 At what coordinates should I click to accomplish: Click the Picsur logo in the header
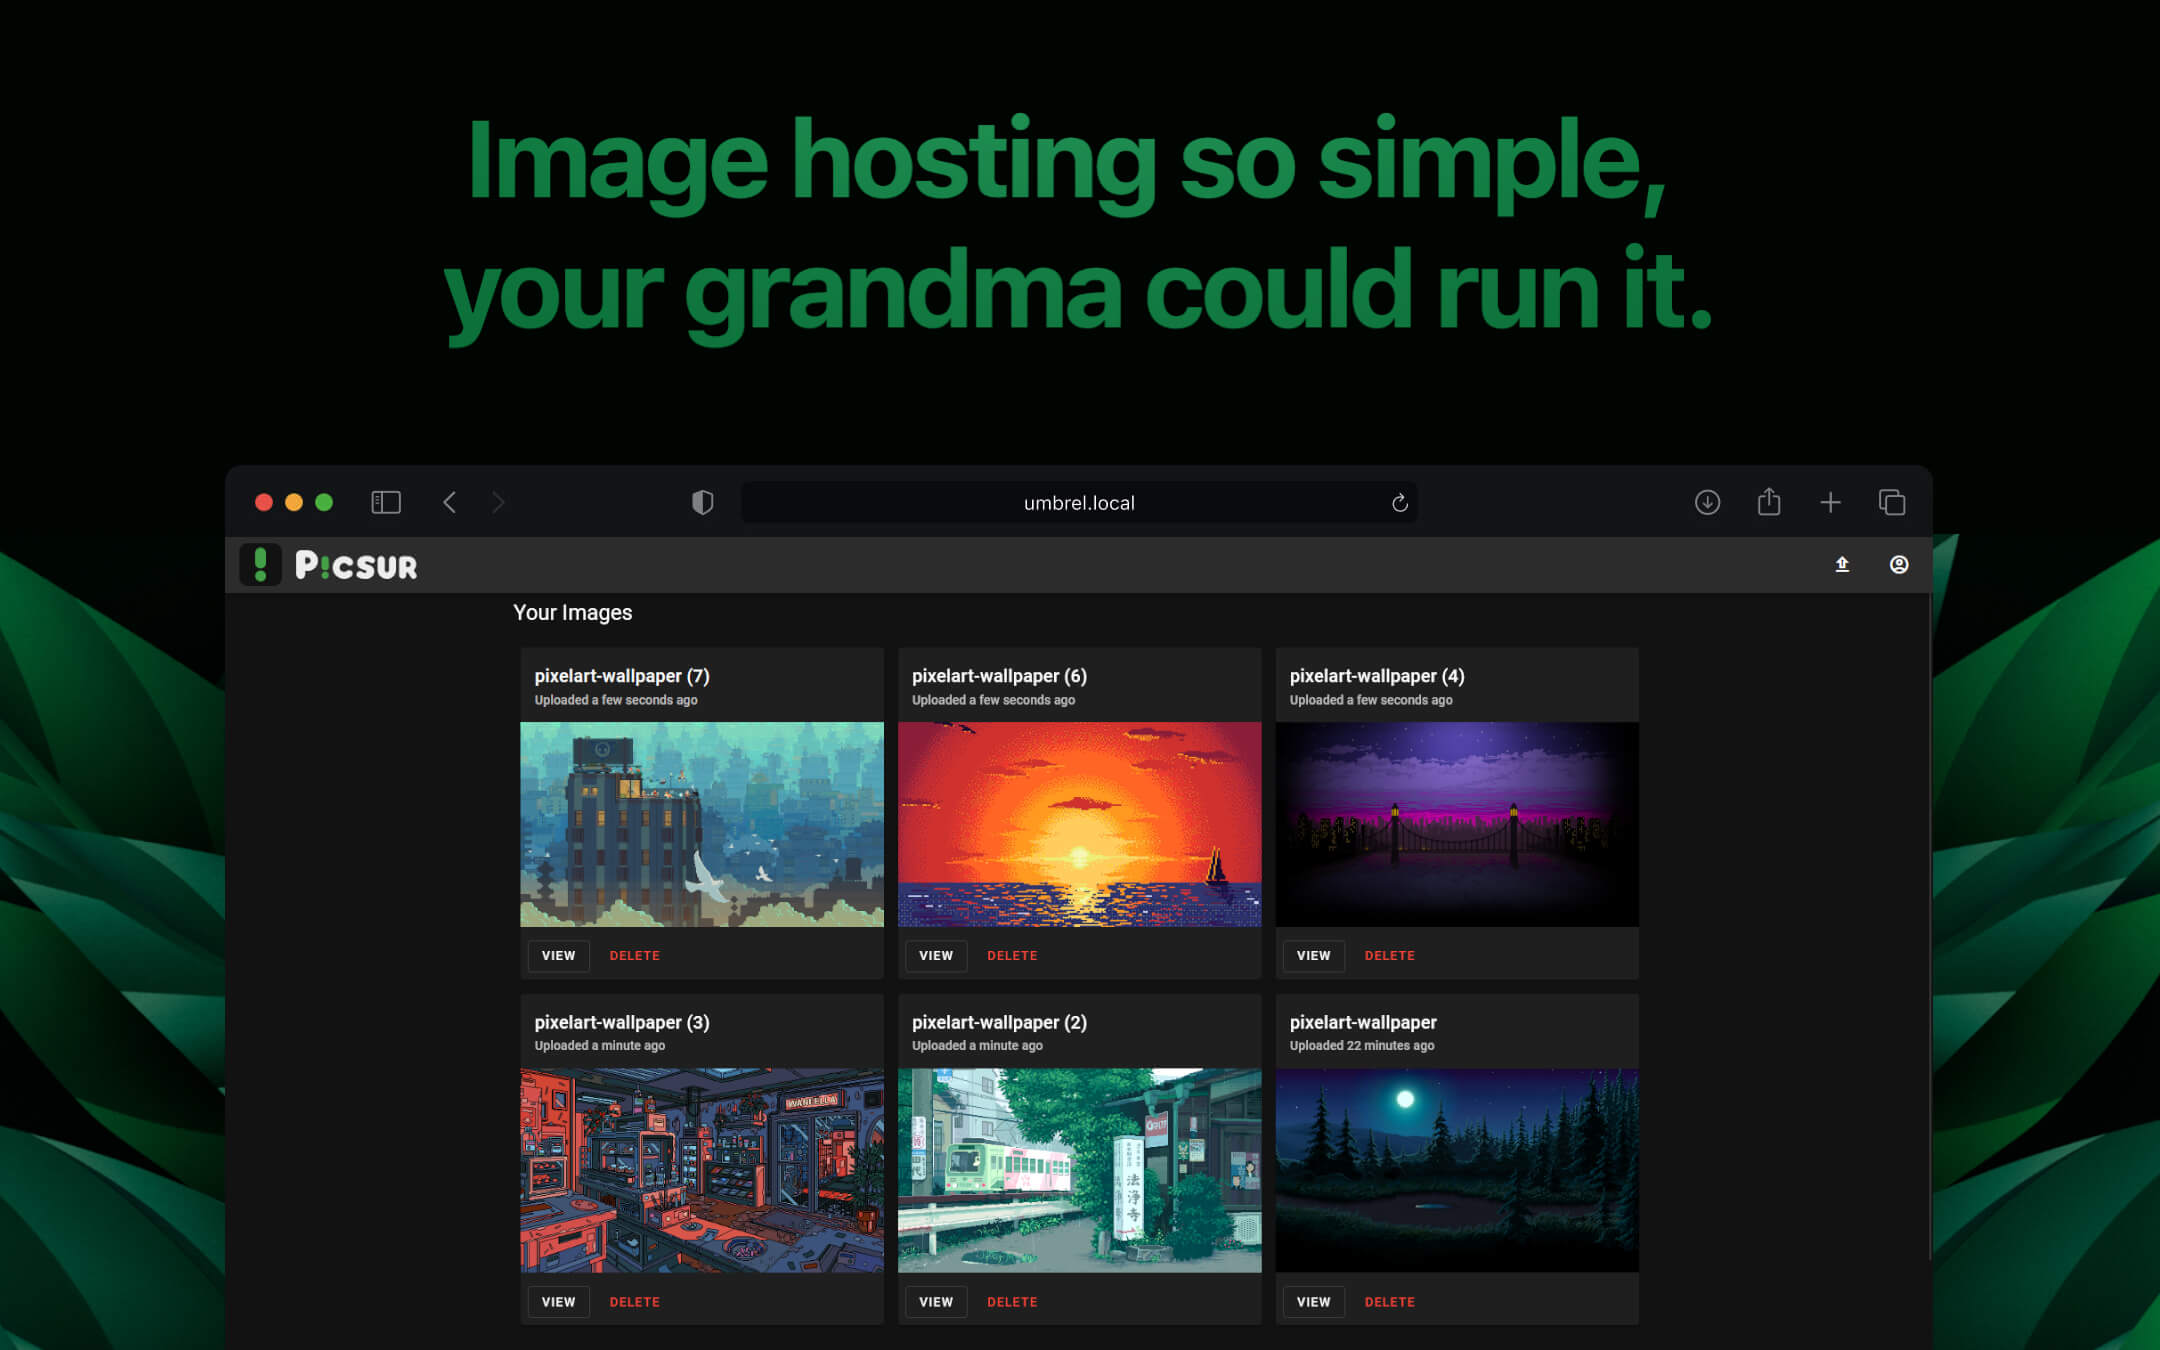point(330,565)
